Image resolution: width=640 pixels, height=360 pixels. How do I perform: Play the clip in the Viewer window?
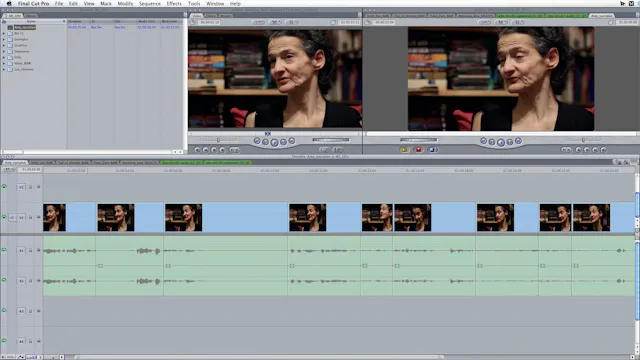tap(274, 142)
